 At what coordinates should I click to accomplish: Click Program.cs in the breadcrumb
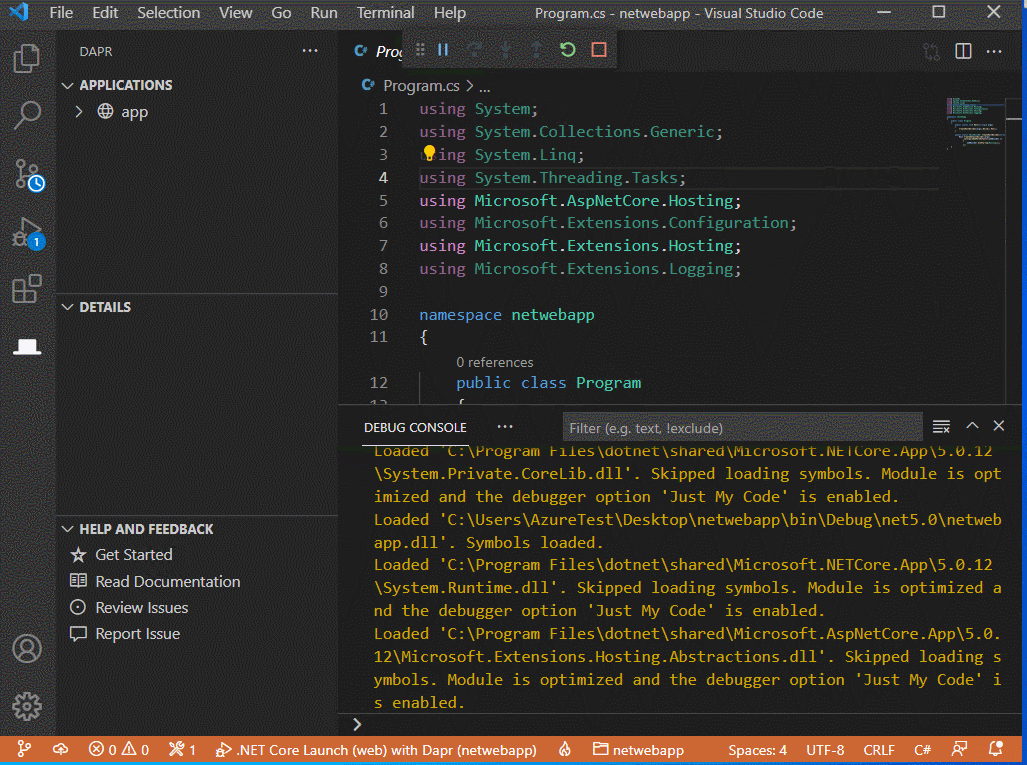(x=420, y=86)
